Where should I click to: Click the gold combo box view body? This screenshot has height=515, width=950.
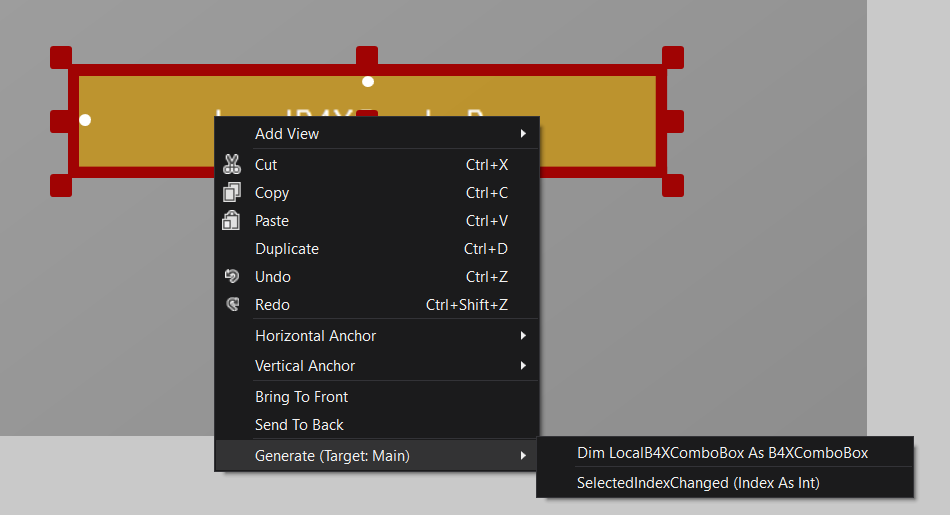[140, 140]
